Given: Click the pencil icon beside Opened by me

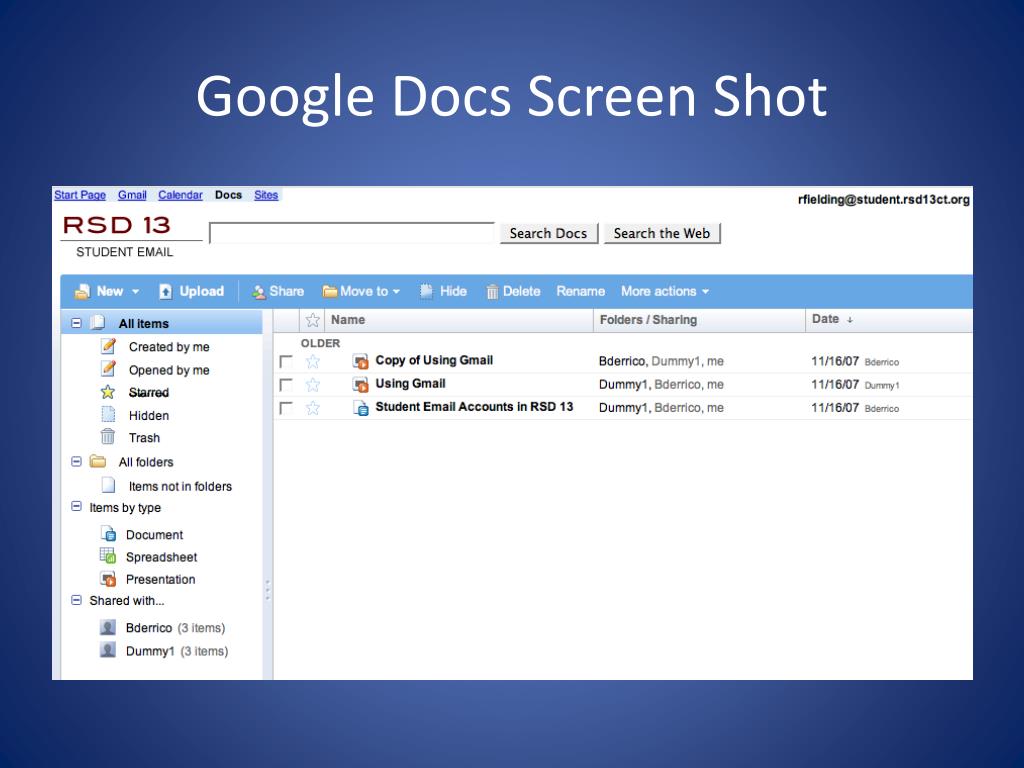Looking at the screenshot, I should coord(108,369).
